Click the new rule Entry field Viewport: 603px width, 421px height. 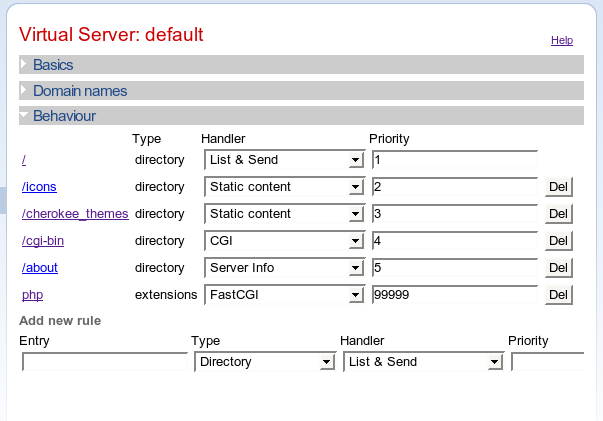(105, 362)
